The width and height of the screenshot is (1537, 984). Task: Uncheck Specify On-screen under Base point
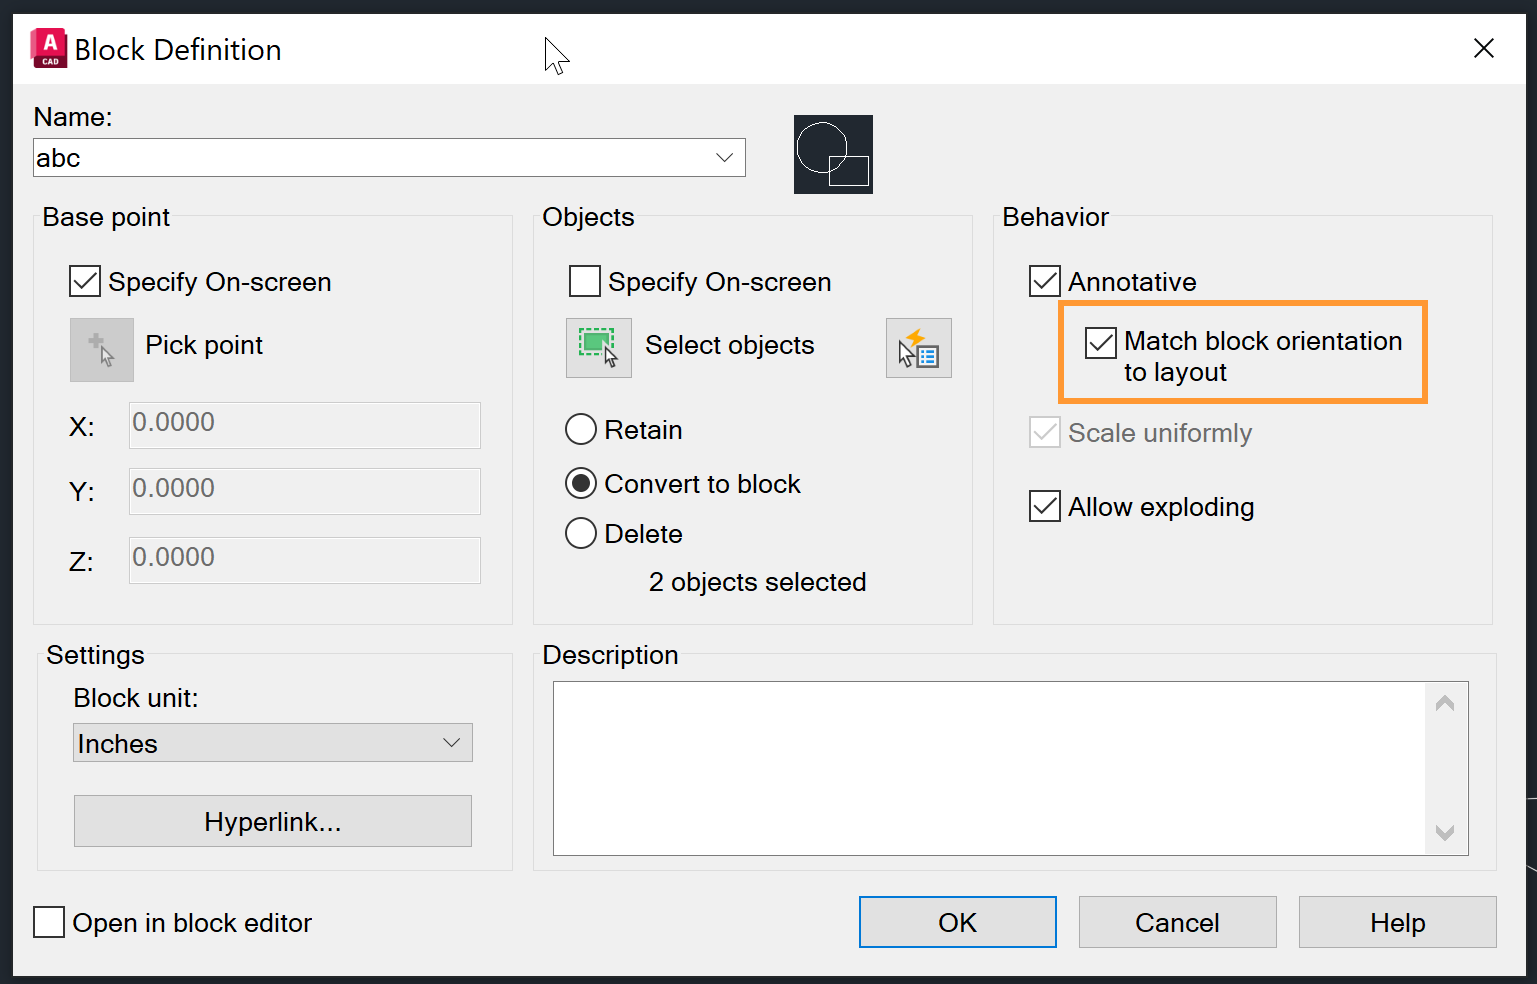tap(83, 281)
